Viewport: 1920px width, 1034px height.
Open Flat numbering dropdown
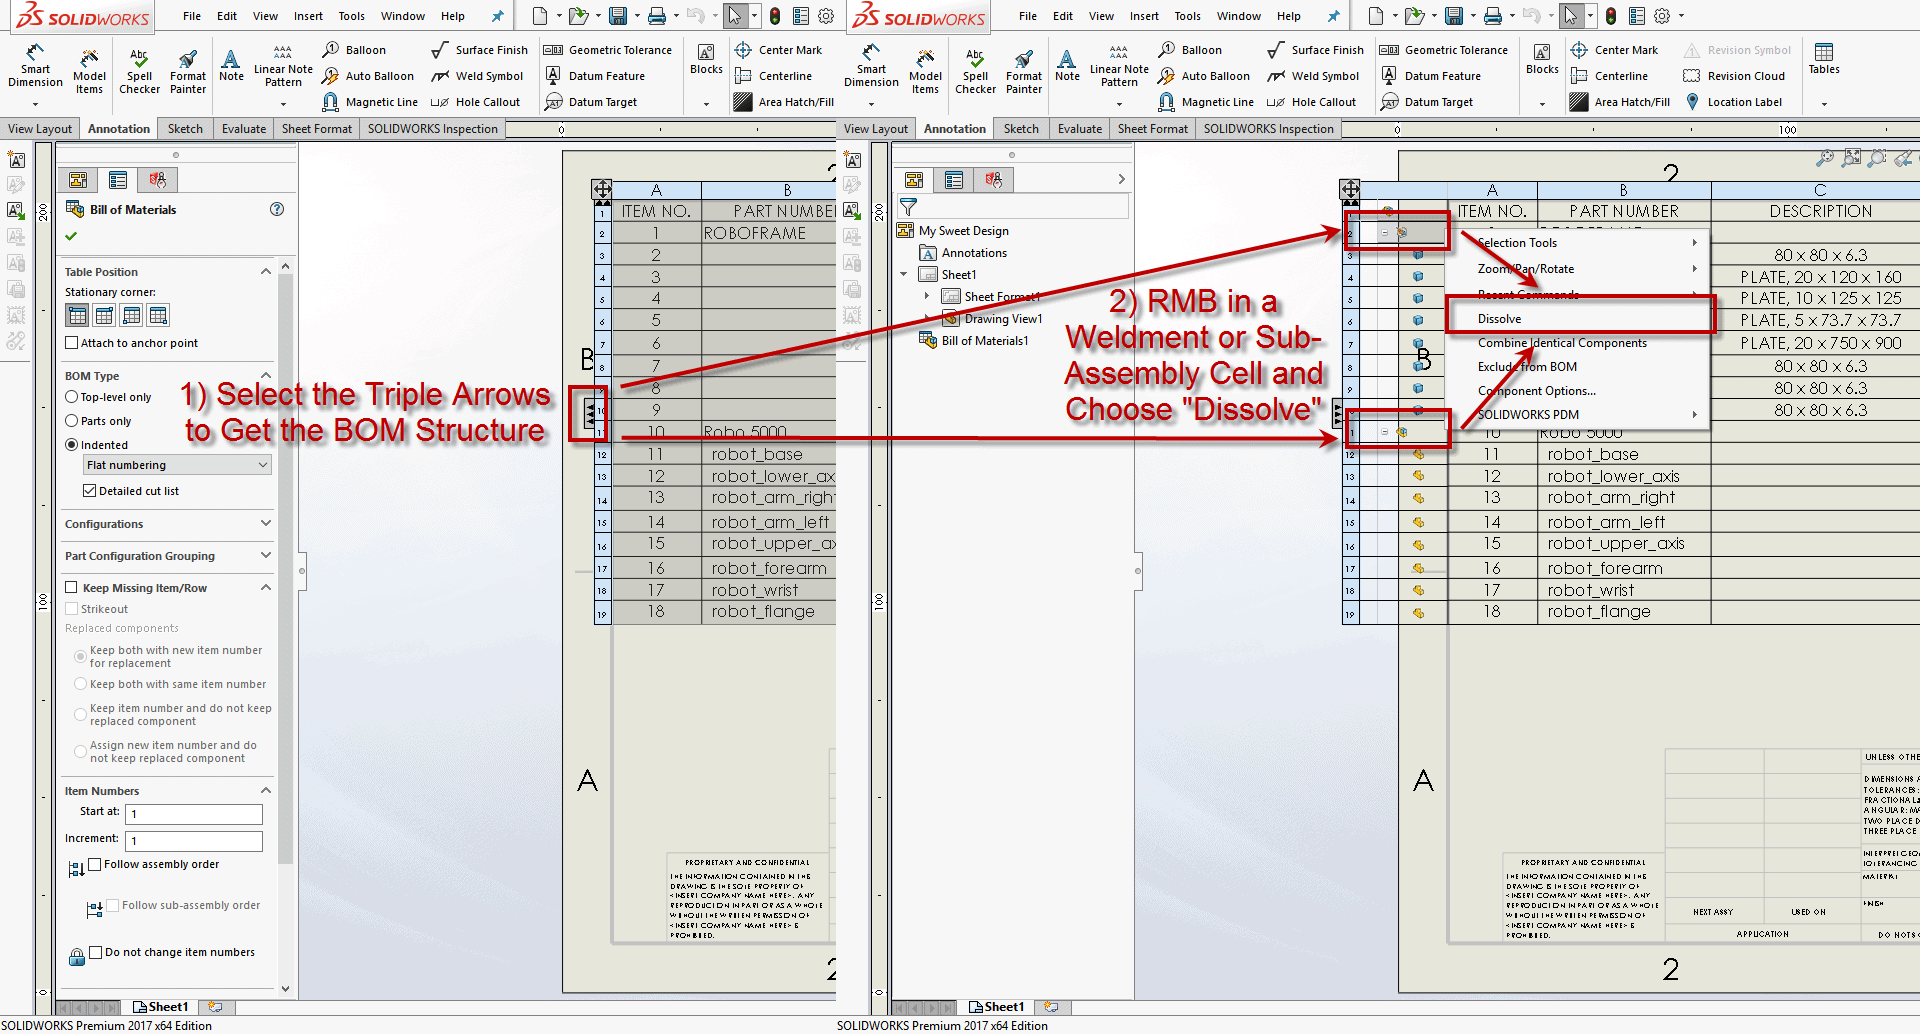(x=177, y=465)
